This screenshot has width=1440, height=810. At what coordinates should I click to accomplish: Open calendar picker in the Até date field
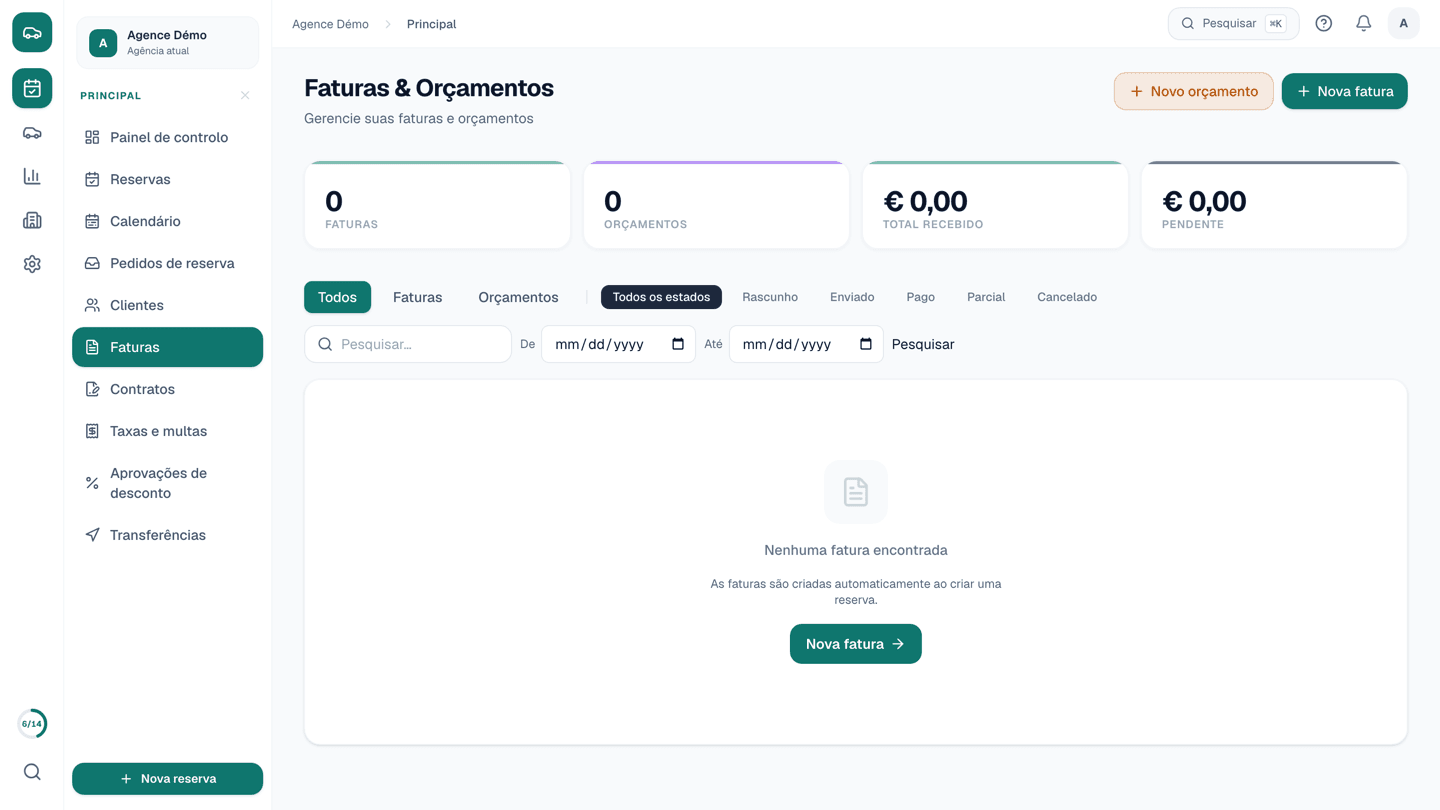tap(866, 344)
